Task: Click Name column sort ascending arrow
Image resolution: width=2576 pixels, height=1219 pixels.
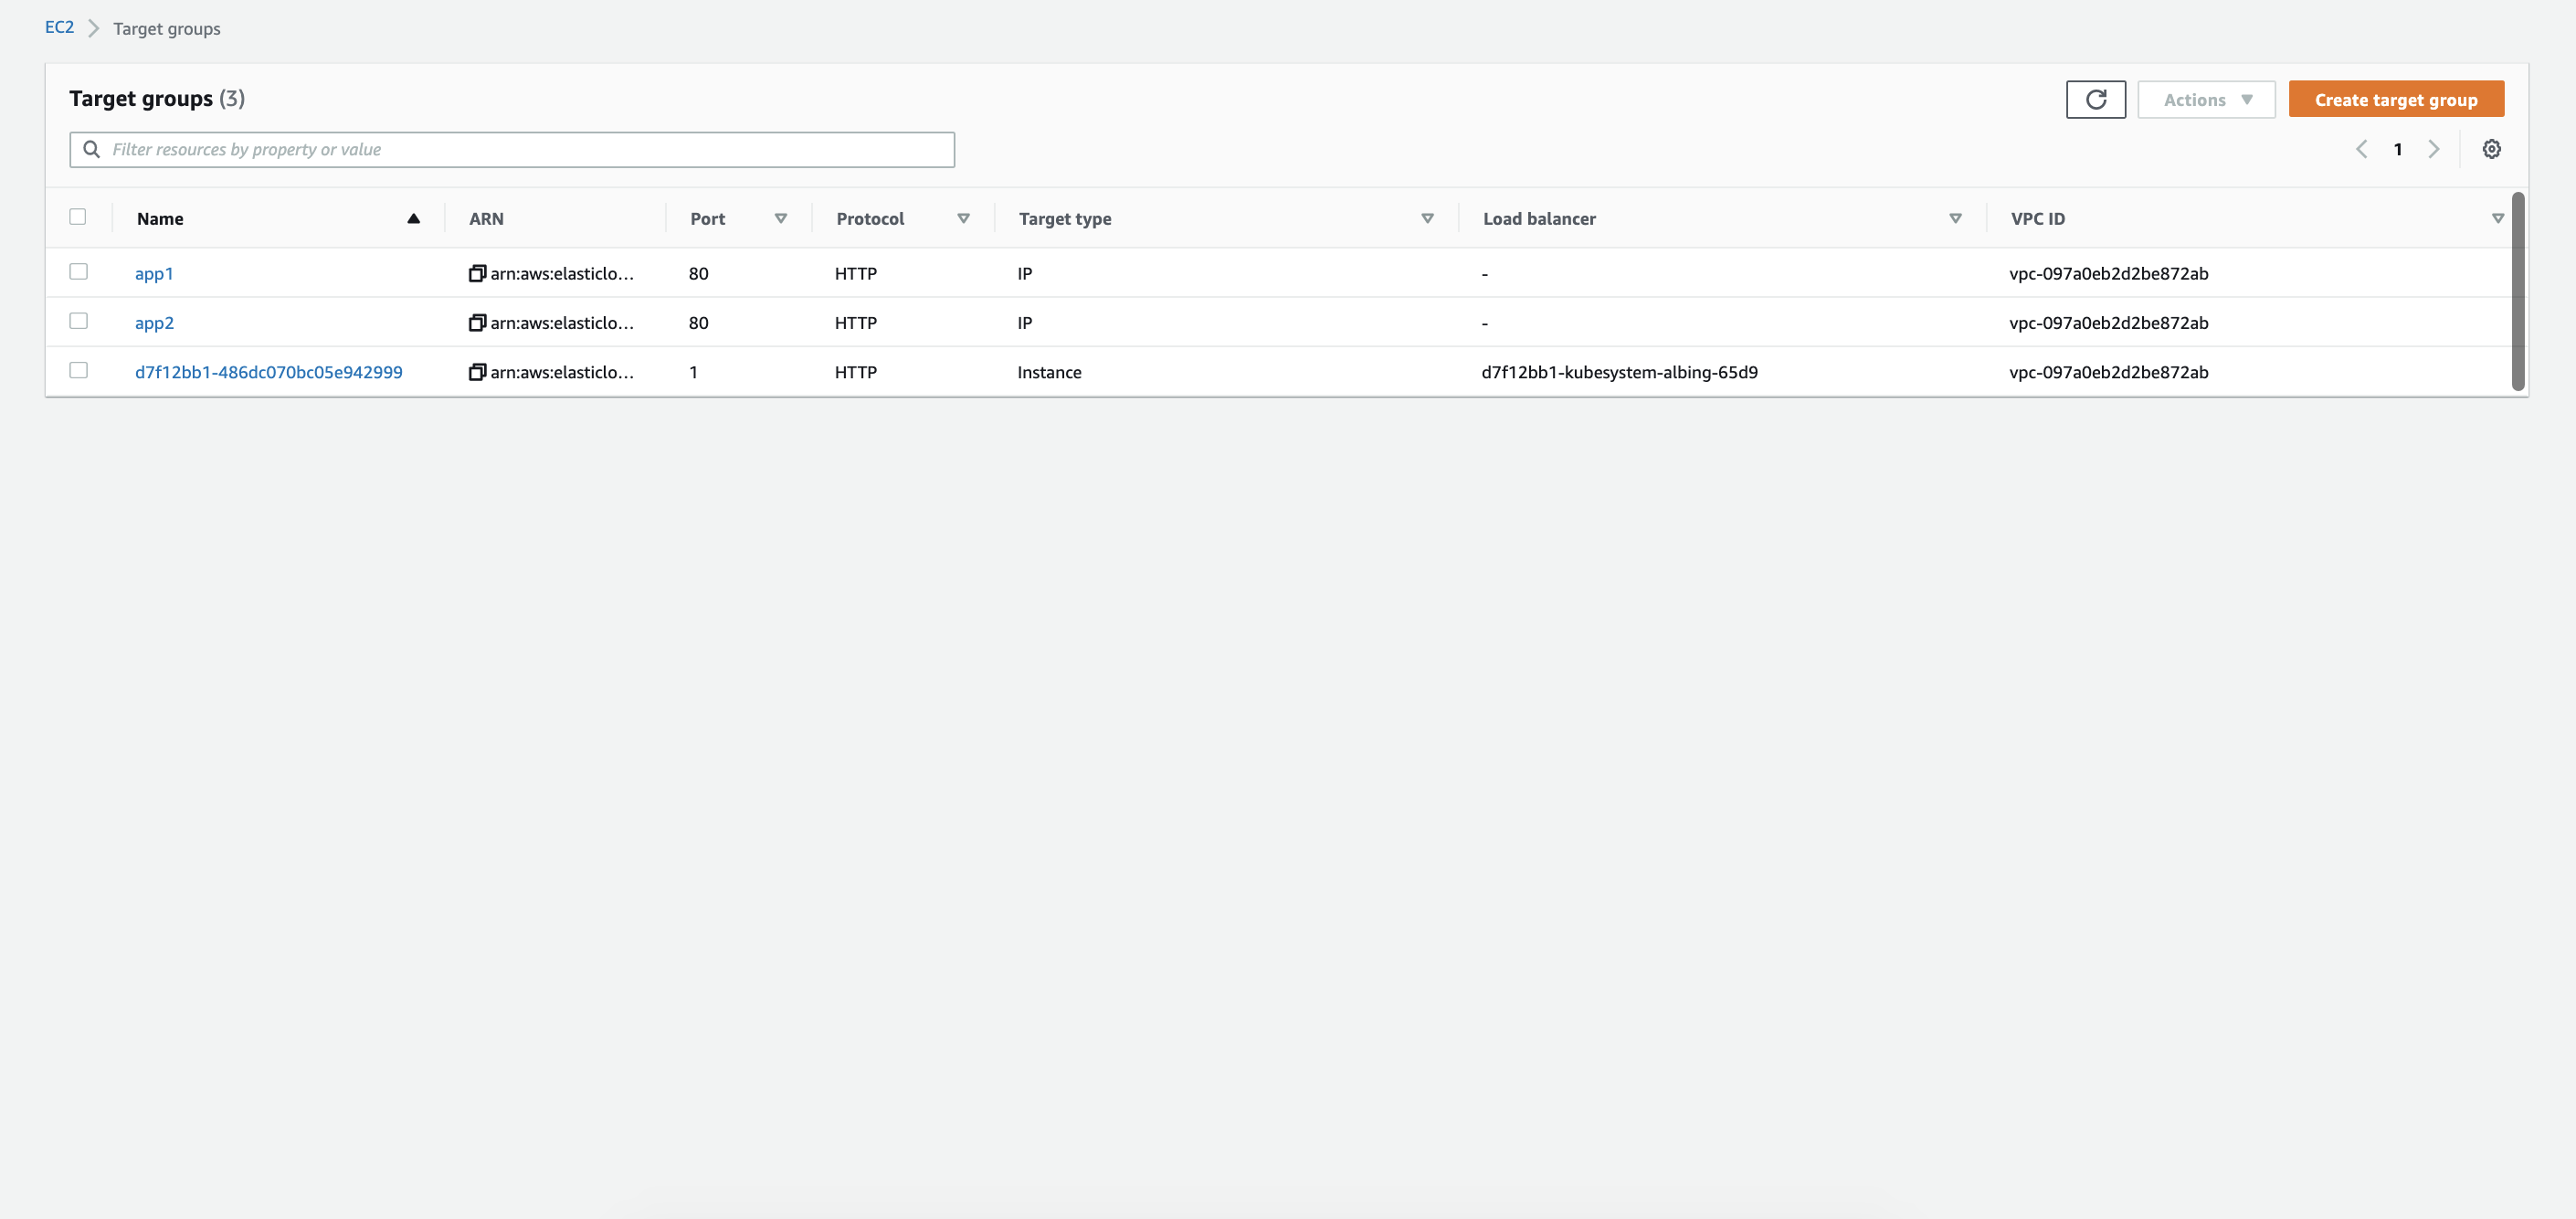Action: coord(413,218)
